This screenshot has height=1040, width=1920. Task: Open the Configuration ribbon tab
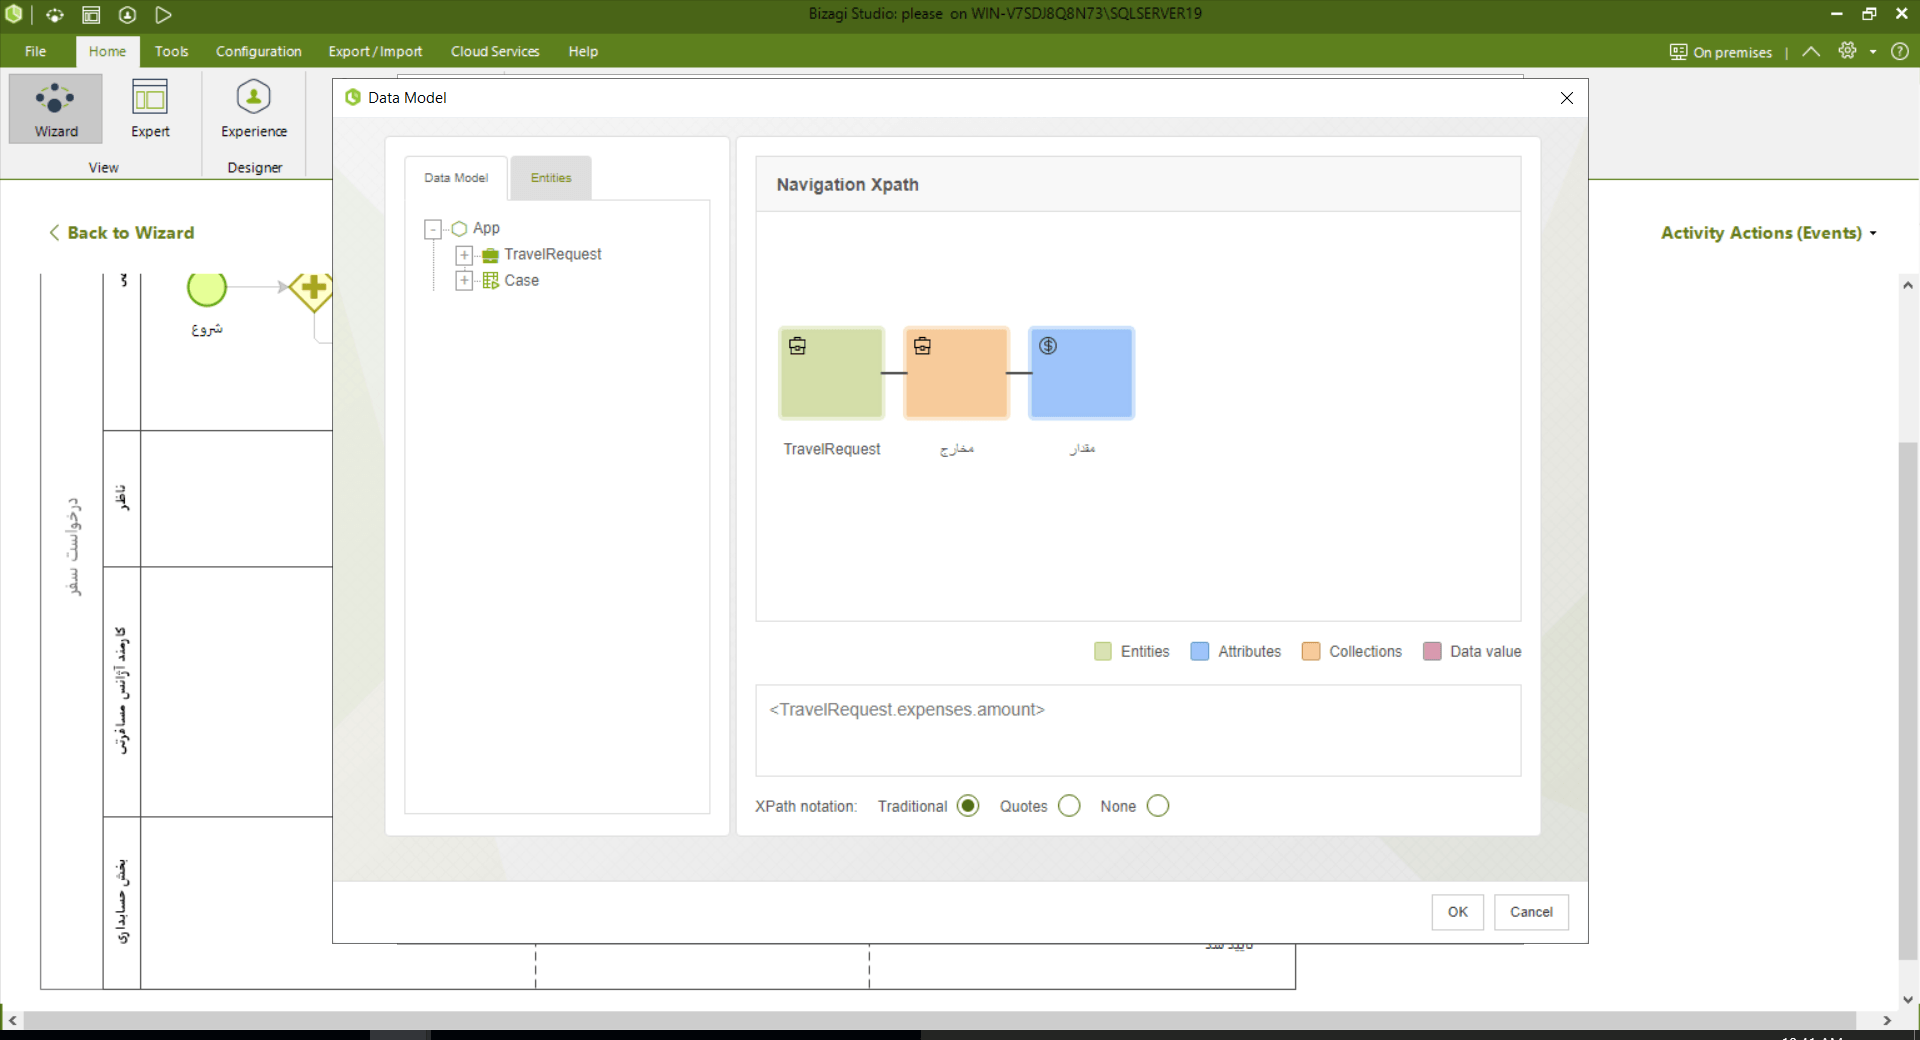[x=258, y=51]
